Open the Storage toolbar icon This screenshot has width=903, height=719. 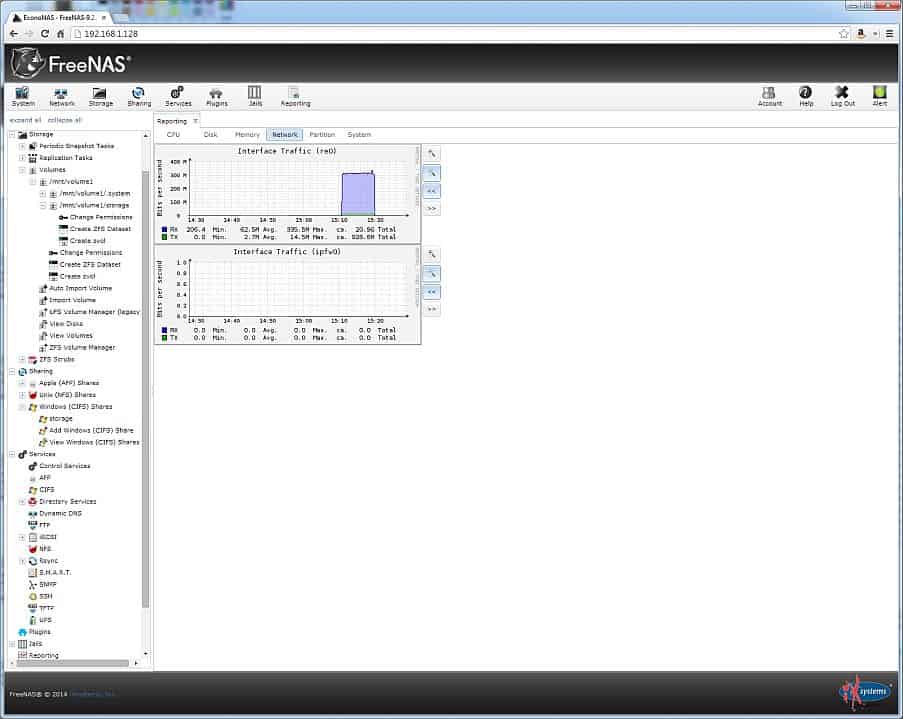coord(101,96)
